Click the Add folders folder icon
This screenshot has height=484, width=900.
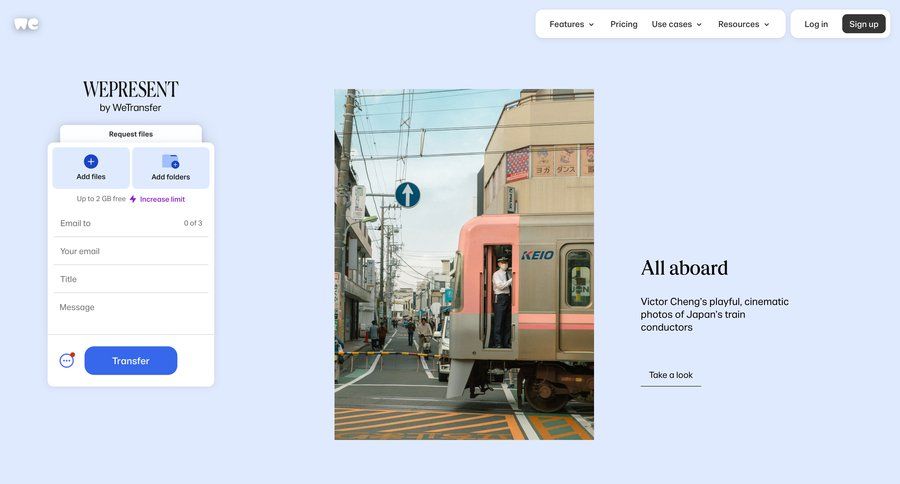tap(170, 161)
